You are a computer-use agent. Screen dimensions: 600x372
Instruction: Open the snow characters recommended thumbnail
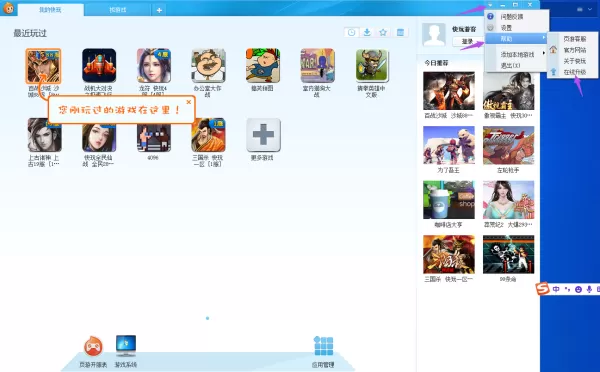449,145
